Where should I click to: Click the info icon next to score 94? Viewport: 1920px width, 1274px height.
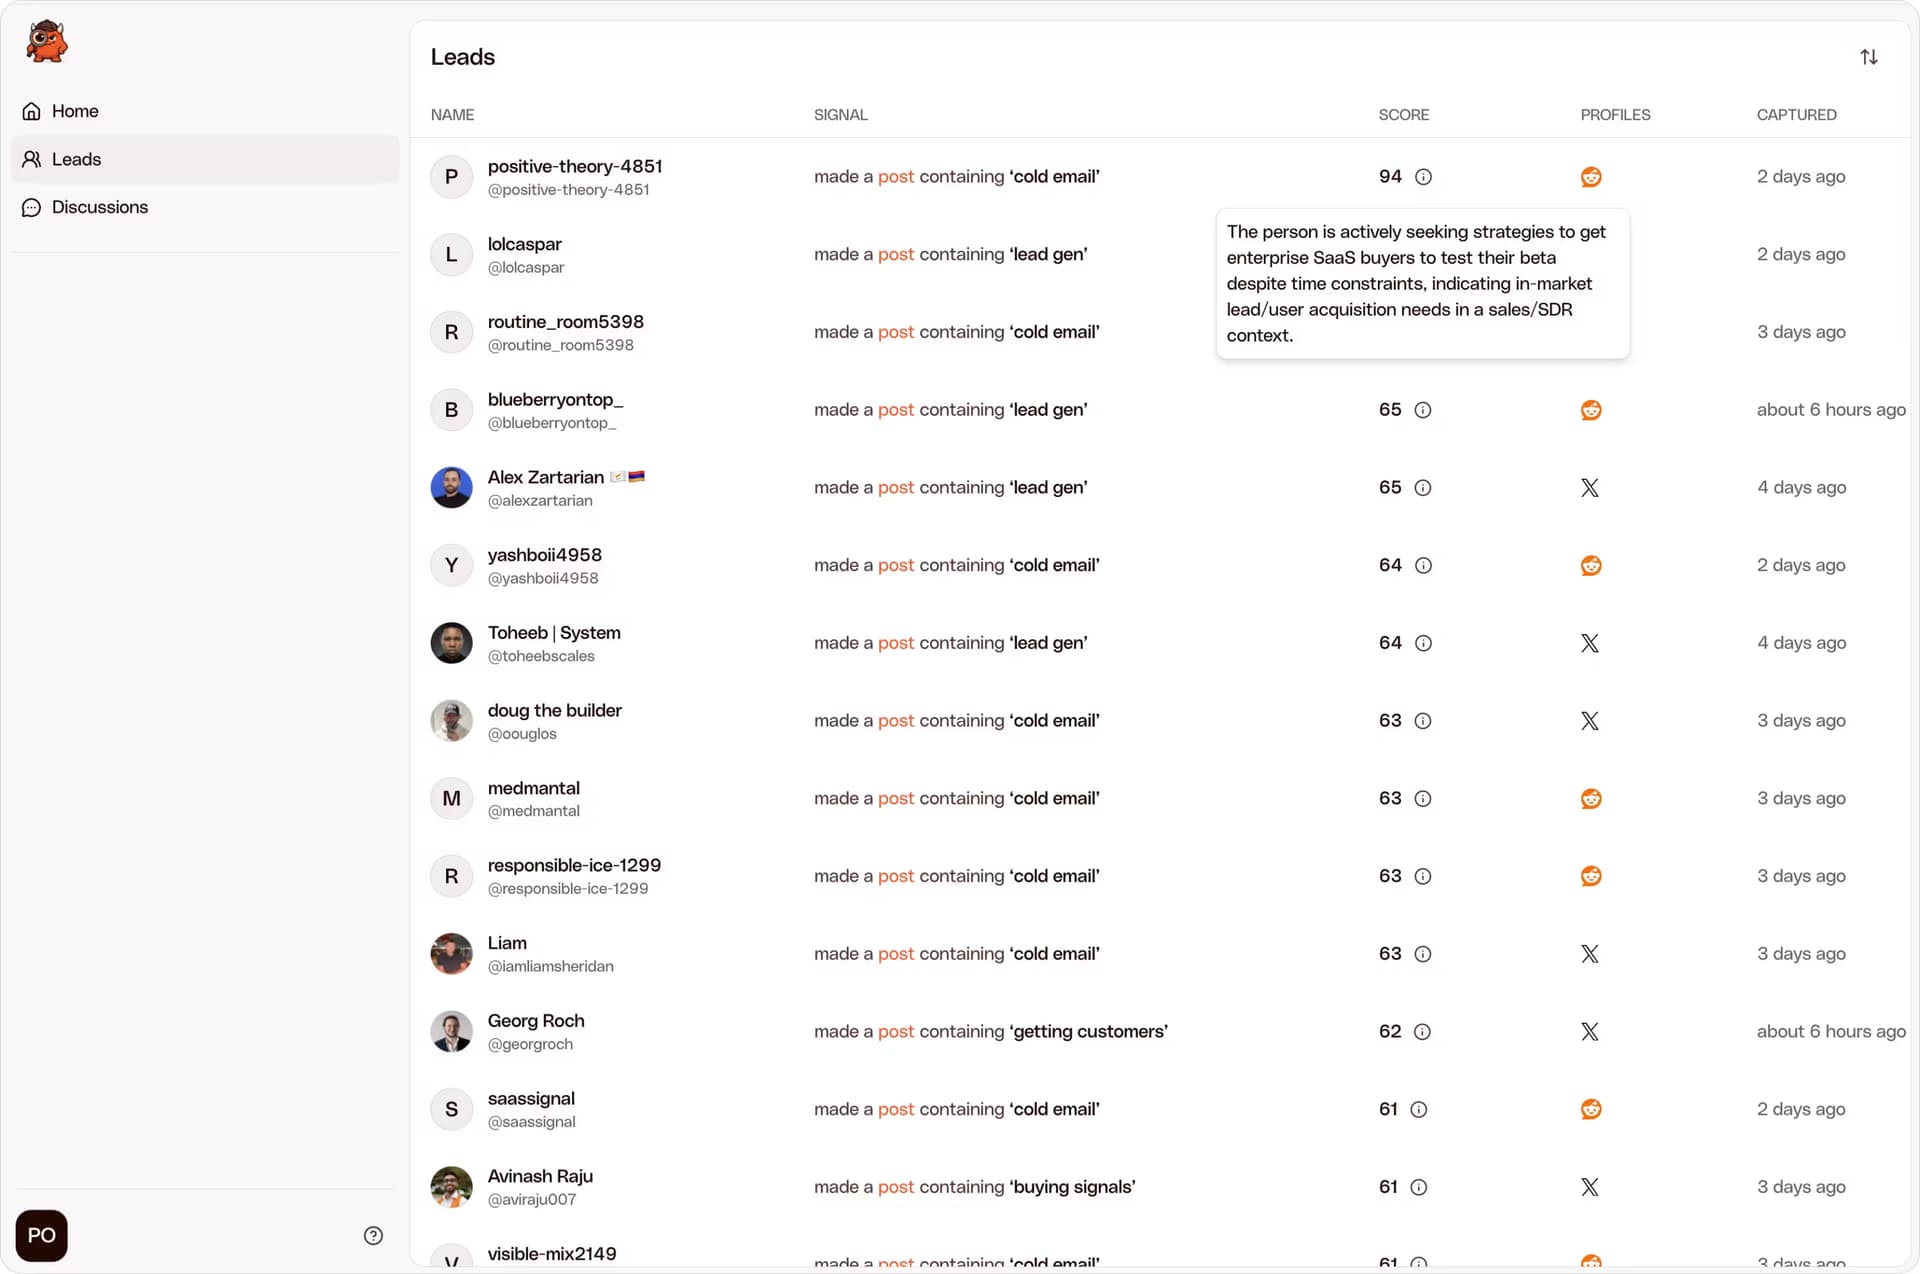click(1423, 177)
